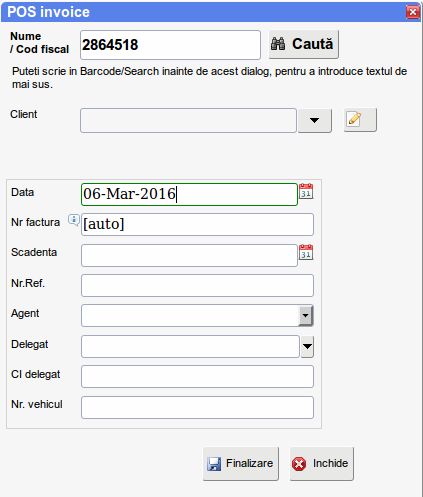Click info bubble icon beside Nr factura
The image size is (423, 497).
(x=74, y=220)
